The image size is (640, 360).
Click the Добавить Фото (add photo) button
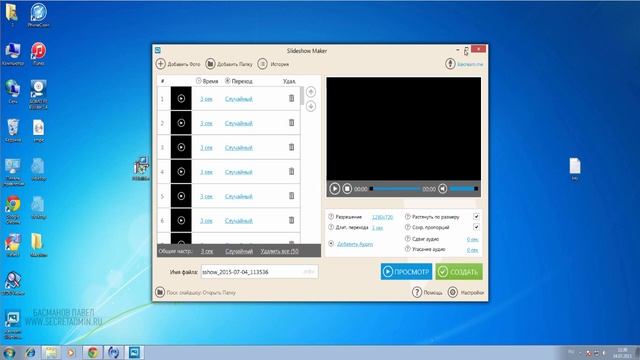click(178, 64)
